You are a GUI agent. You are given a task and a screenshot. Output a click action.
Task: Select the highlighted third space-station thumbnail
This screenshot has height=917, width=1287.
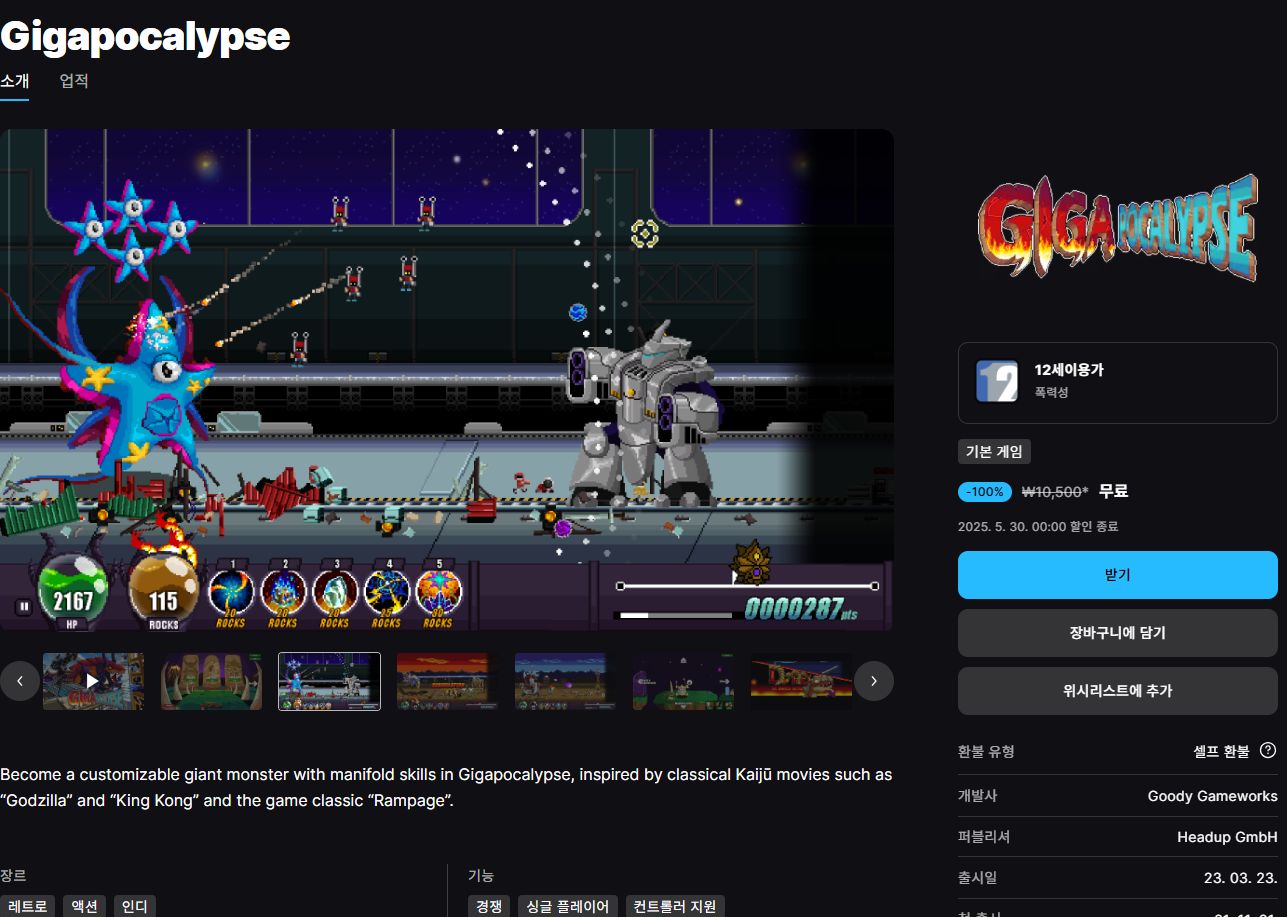pos(329,681)
